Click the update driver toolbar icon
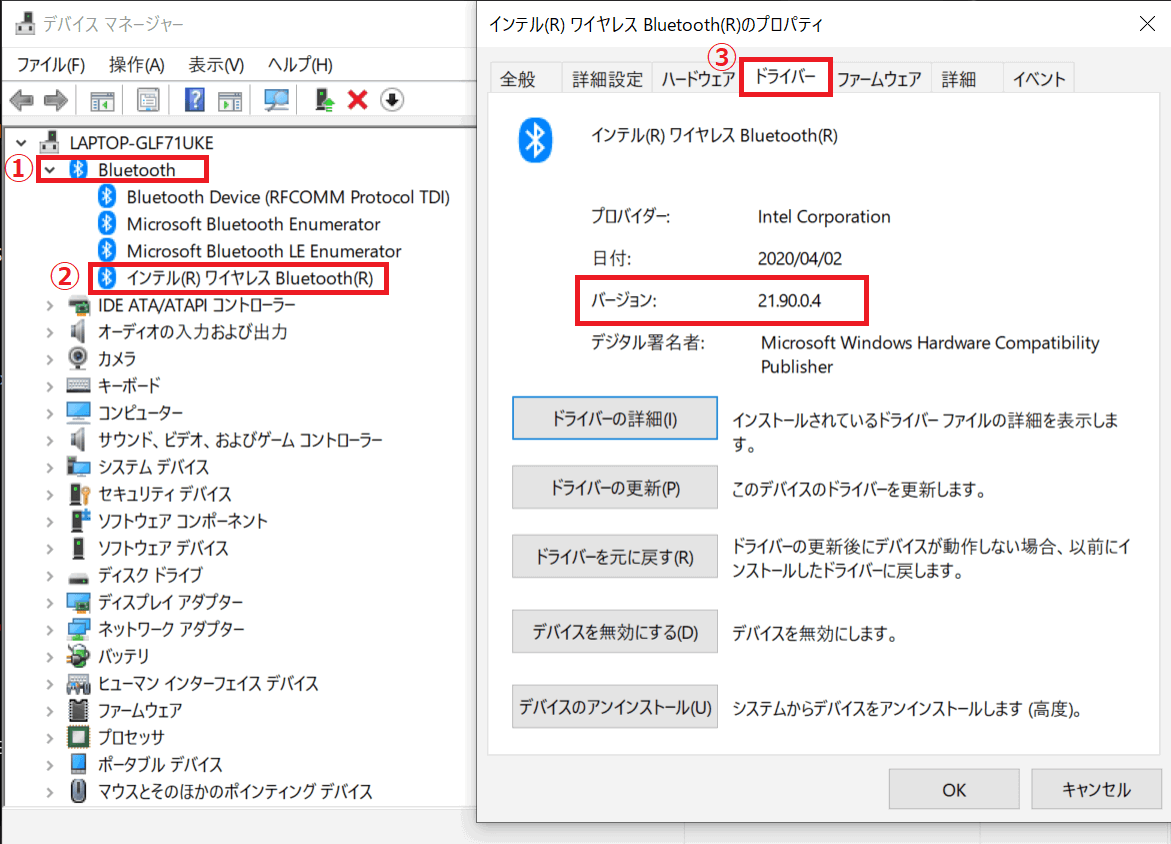1171x844 pixels. click(x=324, y=99)
